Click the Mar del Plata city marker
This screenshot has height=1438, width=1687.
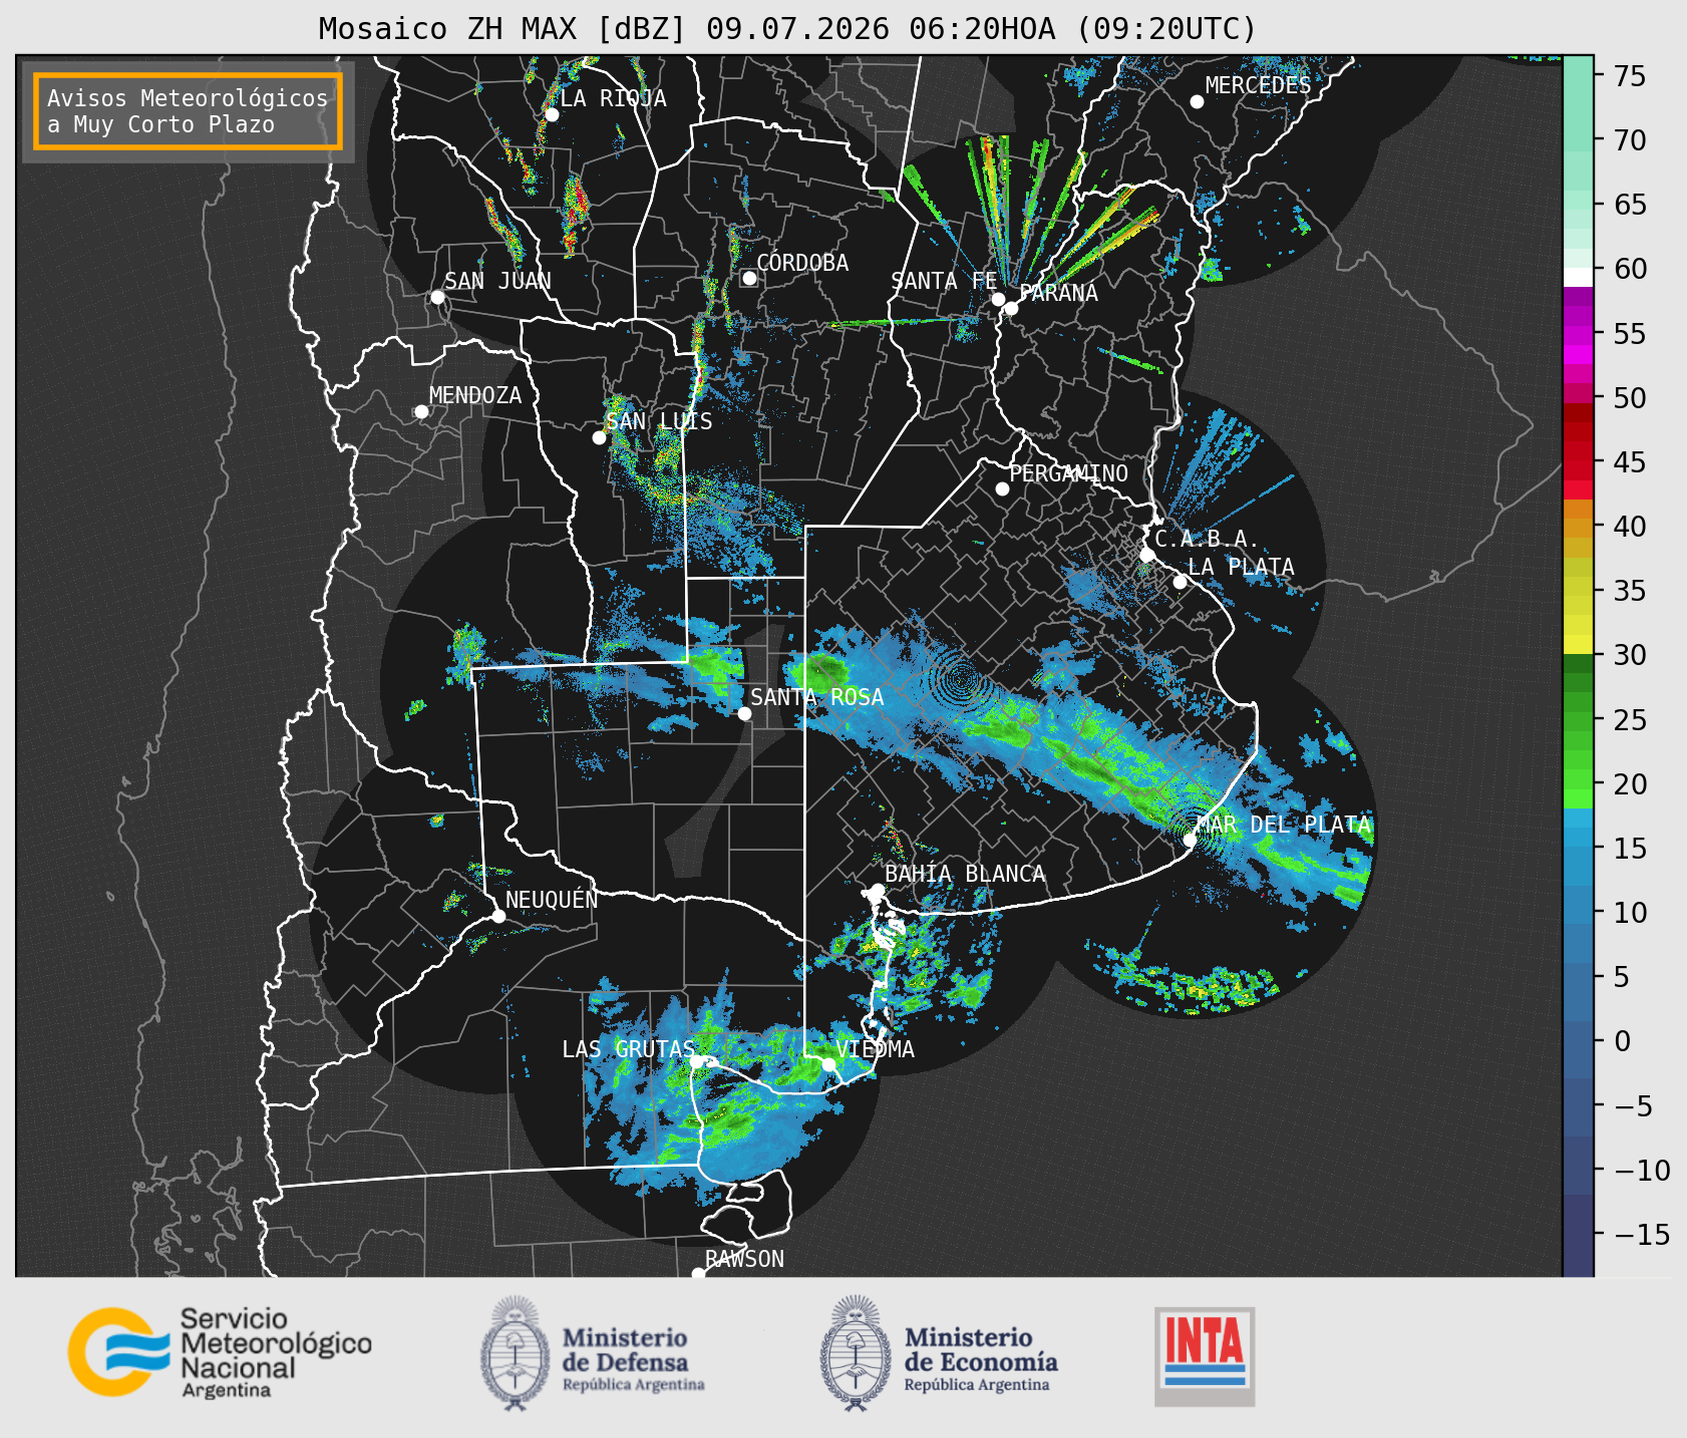click(1190, 840)
